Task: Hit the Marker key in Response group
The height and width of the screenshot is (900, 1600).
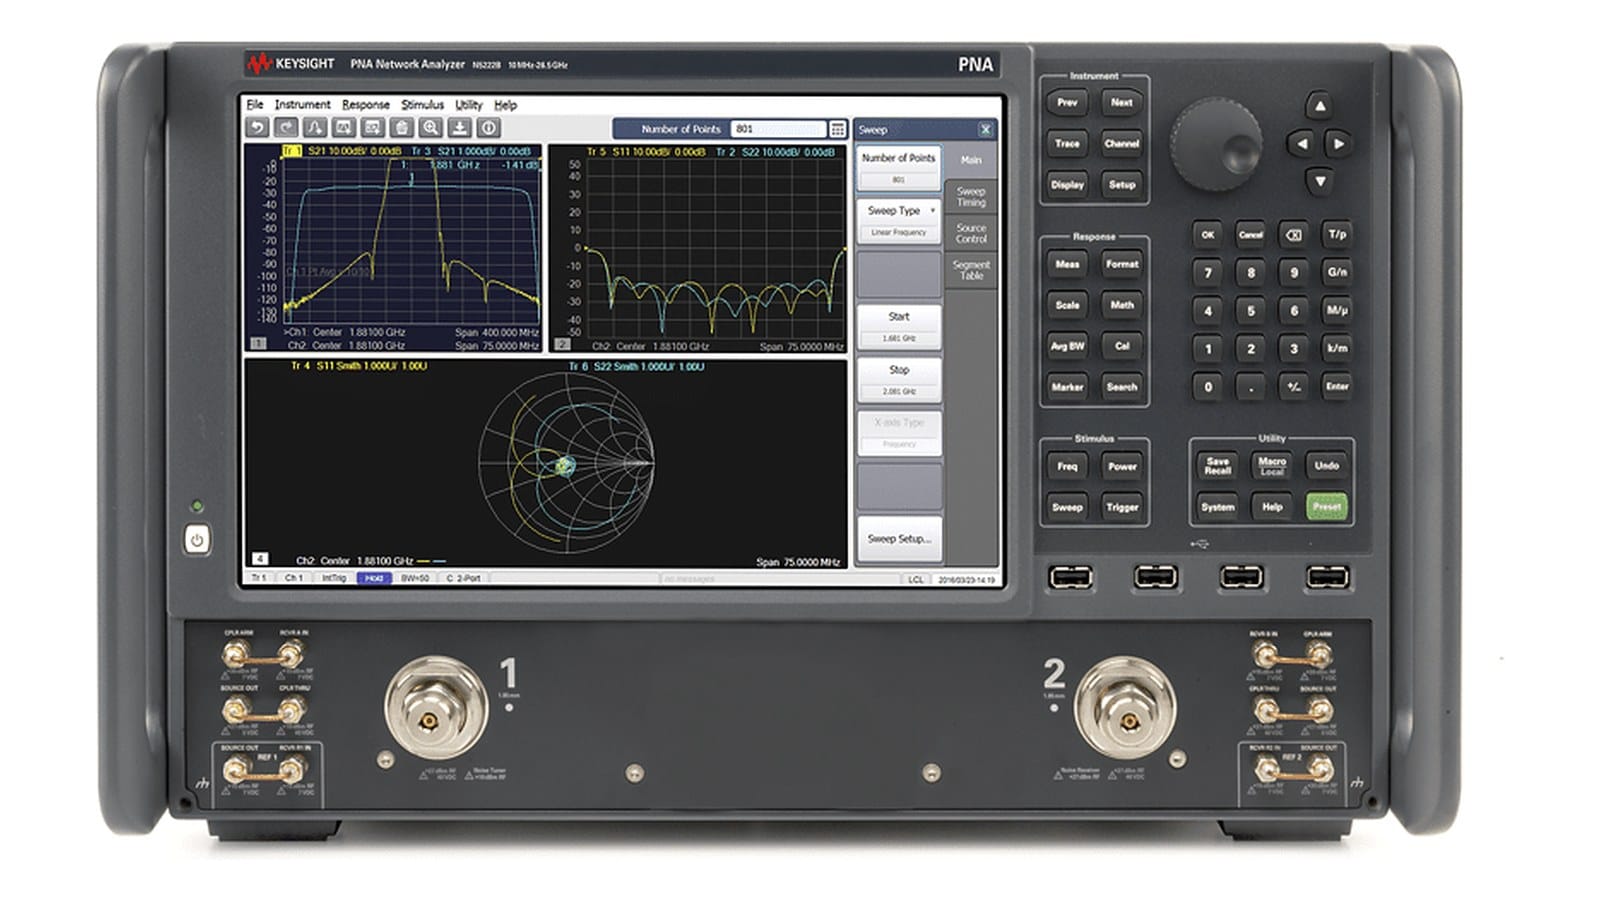Action: [x=1067, y=387]
